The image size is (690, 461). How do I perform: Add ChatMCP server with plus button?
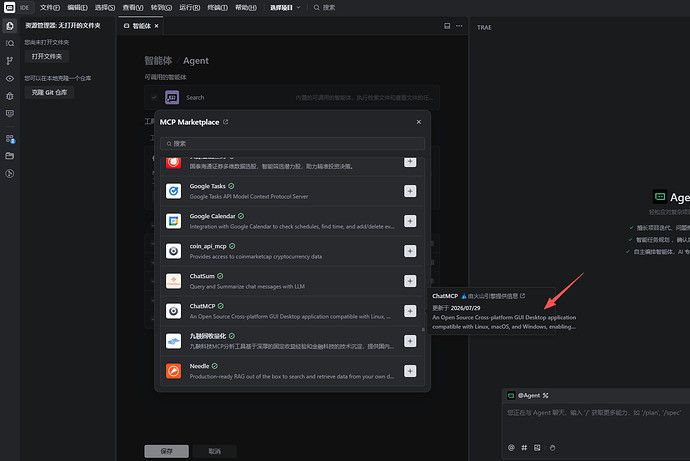[410, 311]
